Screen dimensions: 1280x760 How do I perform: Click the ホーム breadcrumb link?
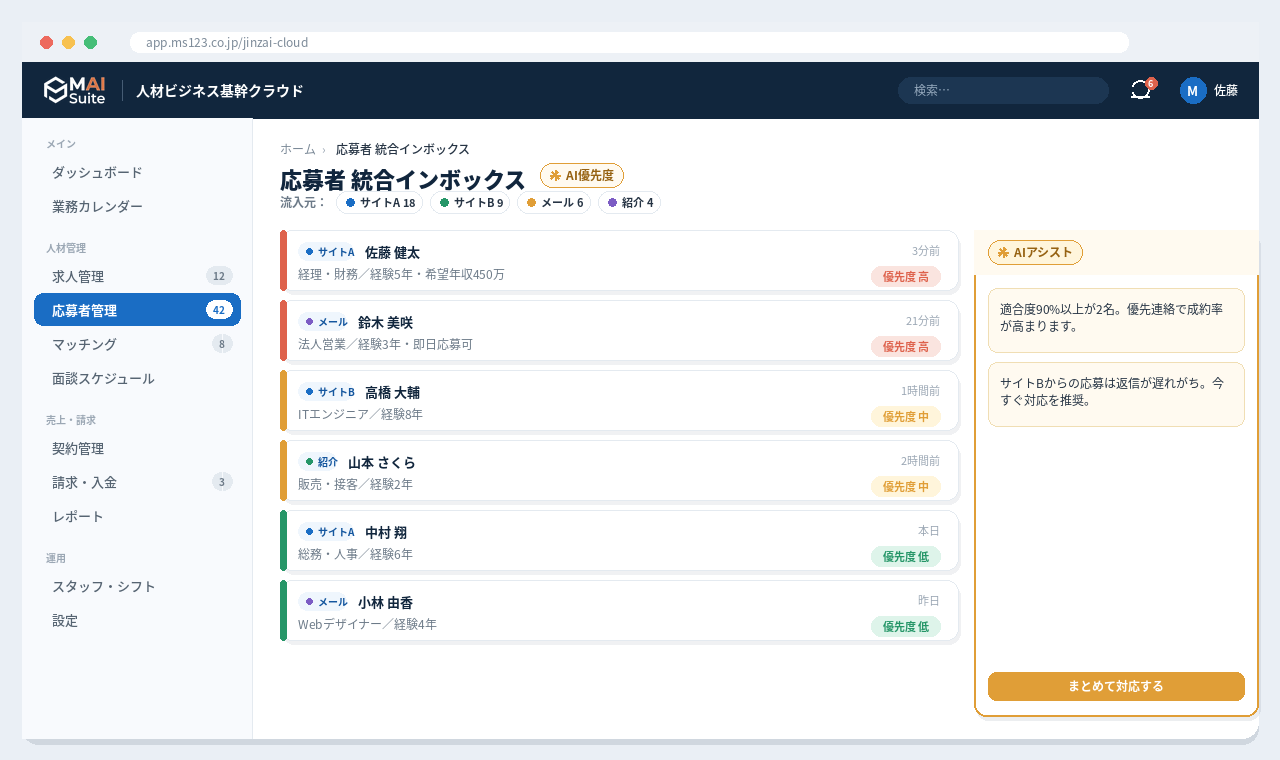coord(298,149)
